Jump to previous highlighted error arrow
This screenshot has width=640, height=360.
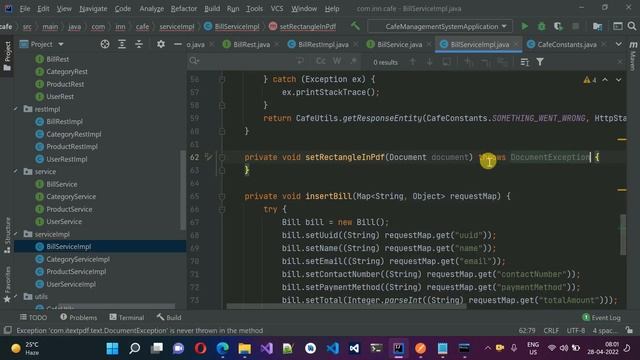click(605, 80)
